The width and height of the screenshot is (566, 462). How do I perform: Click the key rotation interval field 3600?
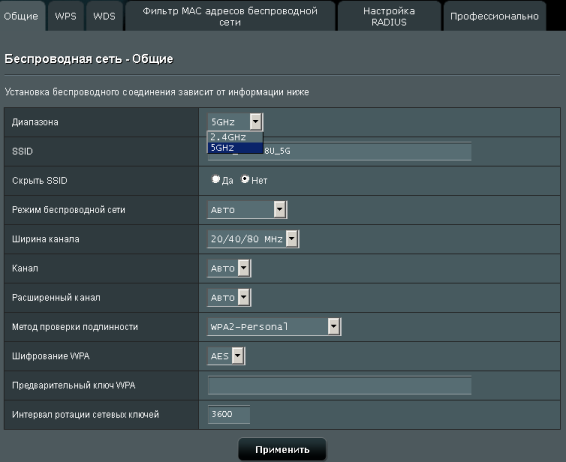(x=229, y=414)
